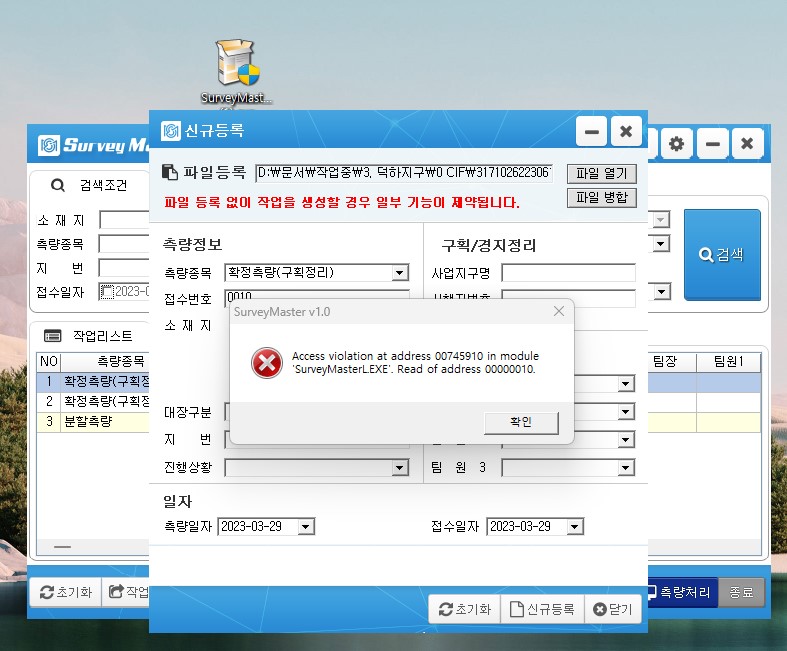Click the 파일 열기 button
The image size is (787, 651).
(602, 174)
